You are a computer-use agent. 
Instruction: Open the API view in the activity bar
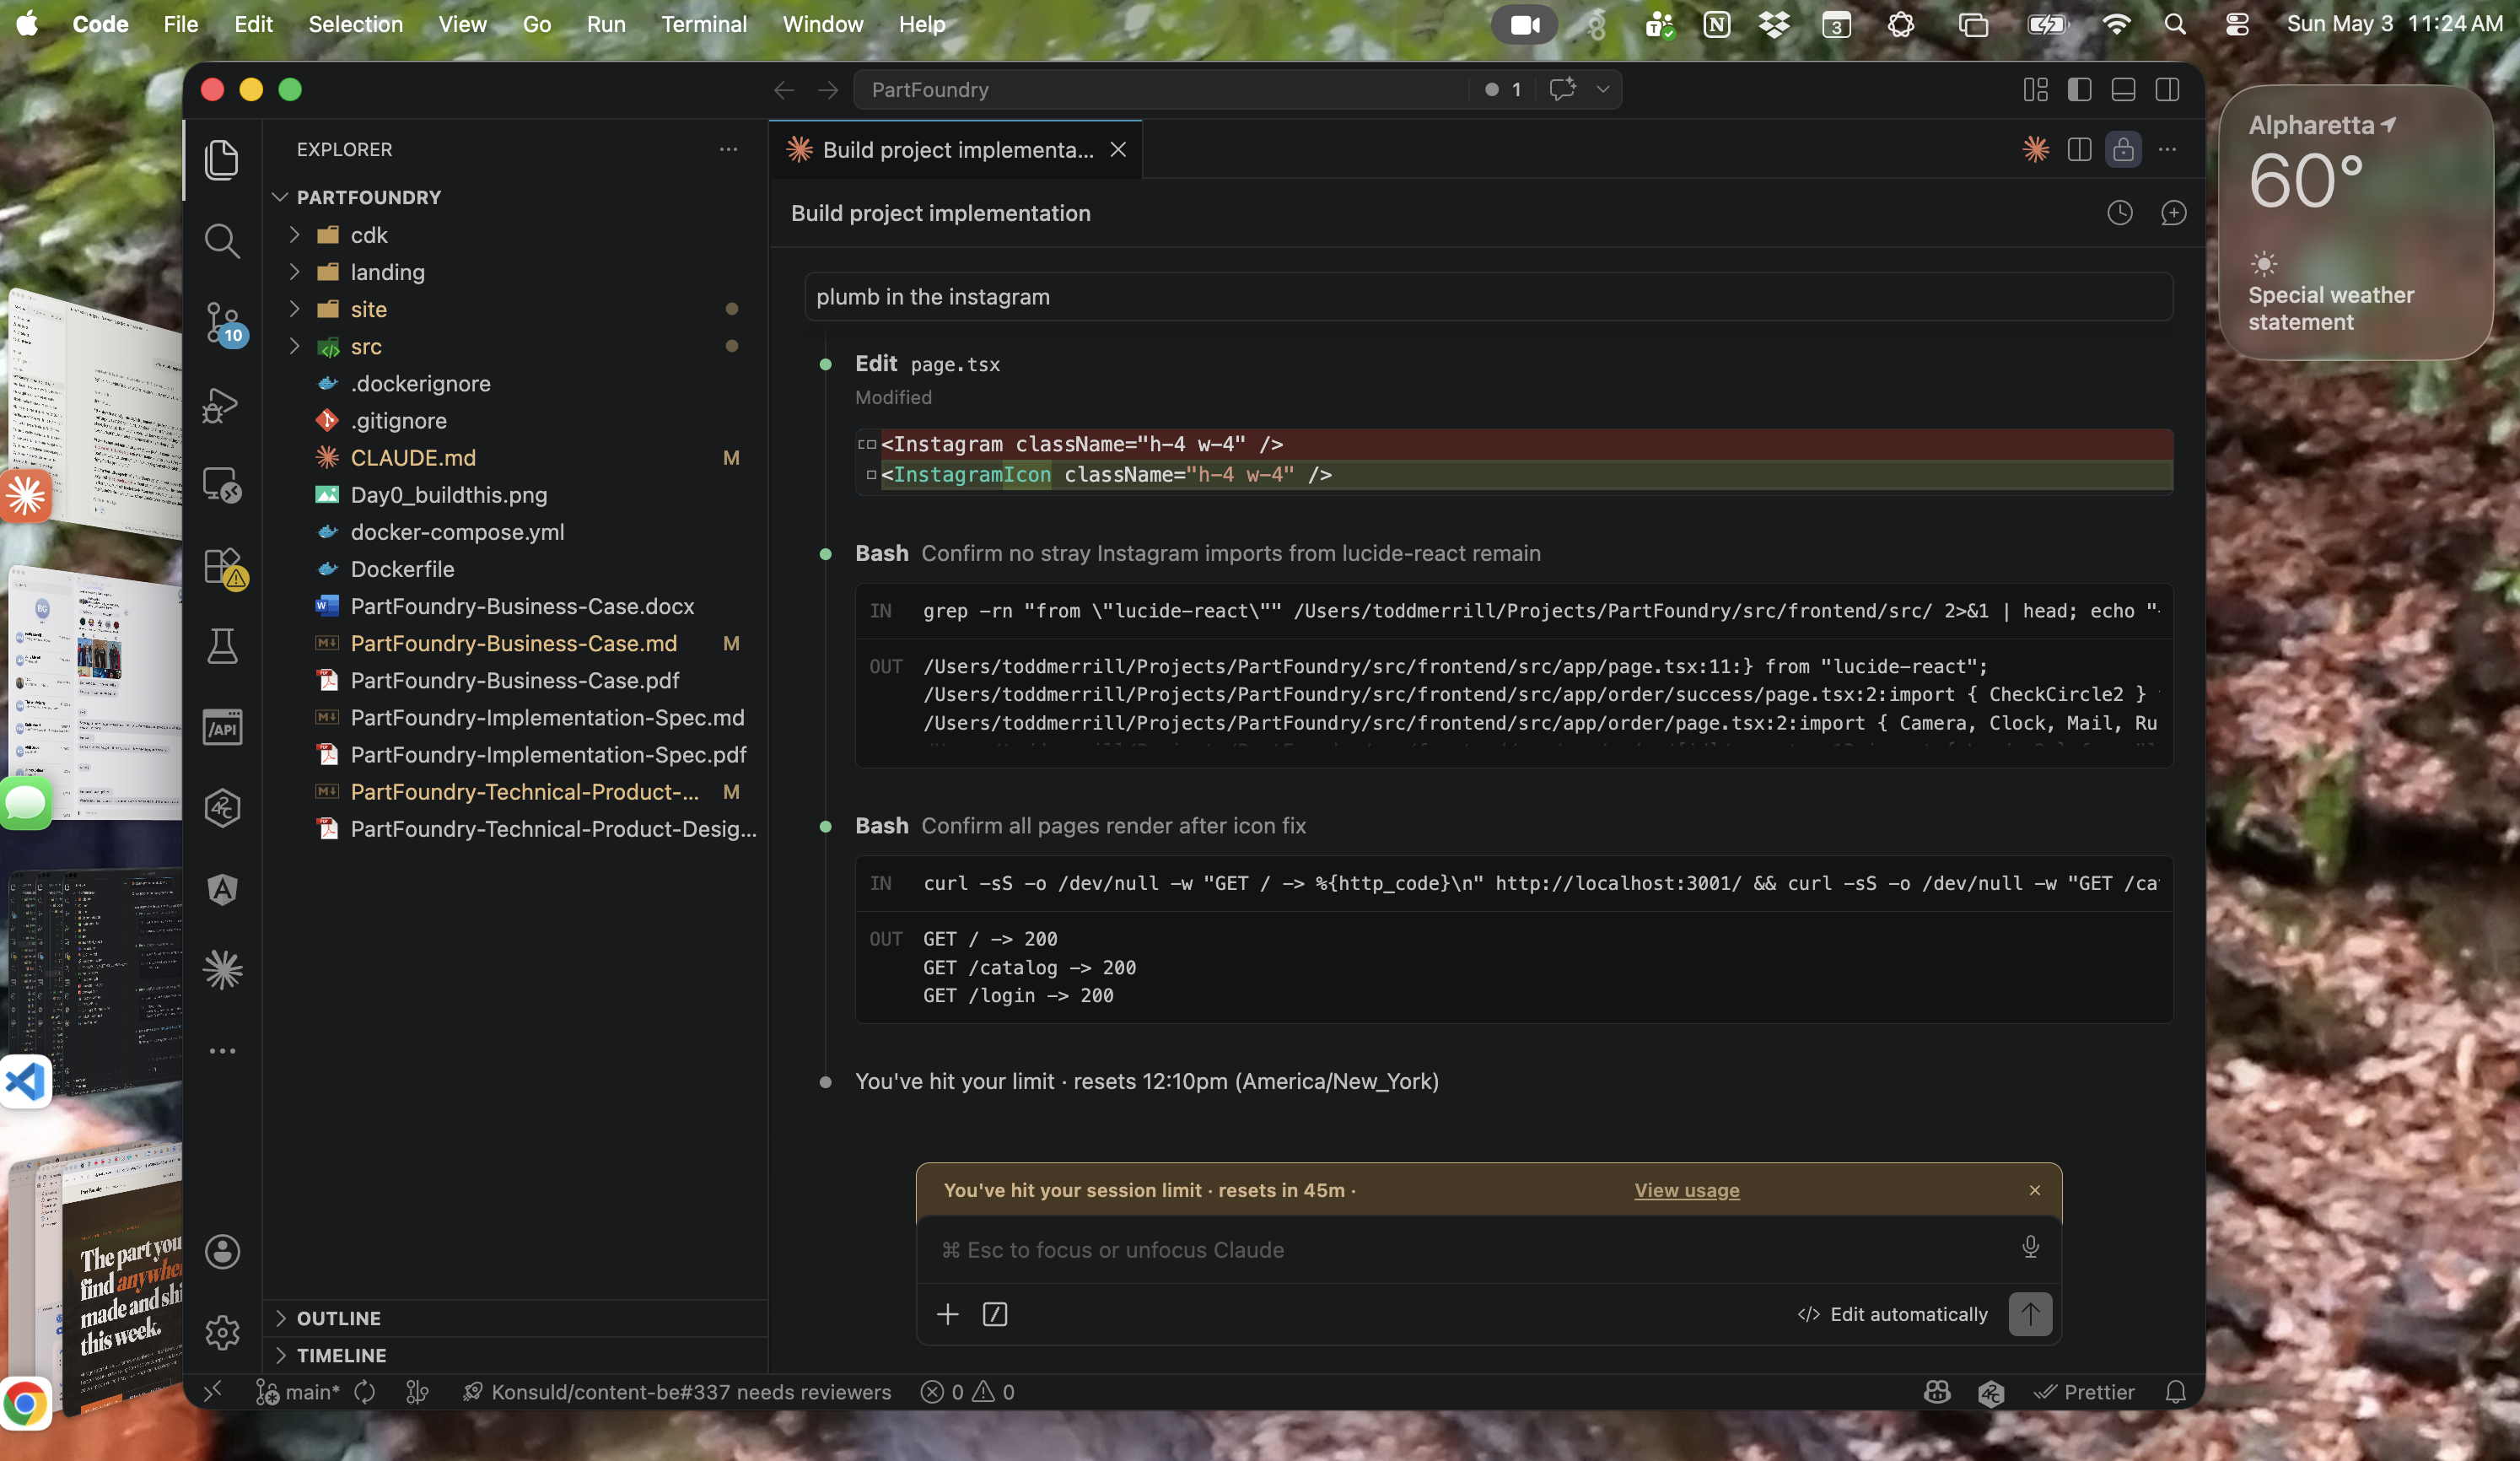click(x=222, y=728)
